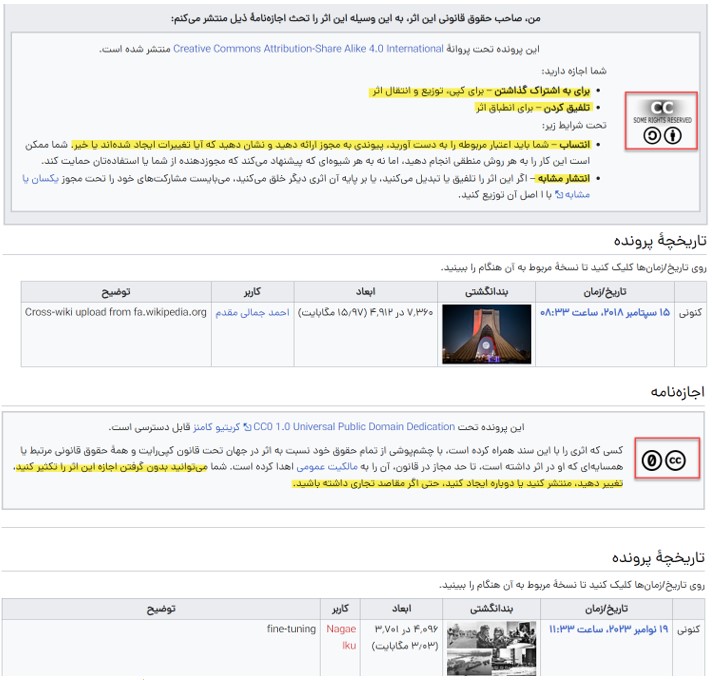Click the من، صاحب حقوق قانونی این اثر heading
This screenshot has height=680, width=712.
click(x=355, y=18)
